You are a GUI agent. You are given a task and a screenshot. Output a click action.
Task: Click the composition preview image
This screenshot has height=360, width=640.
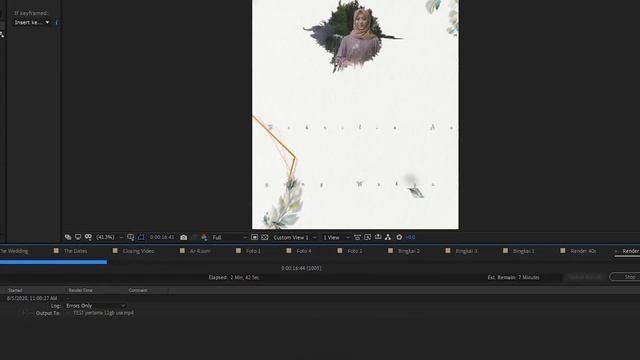click(x=355, y=114)
